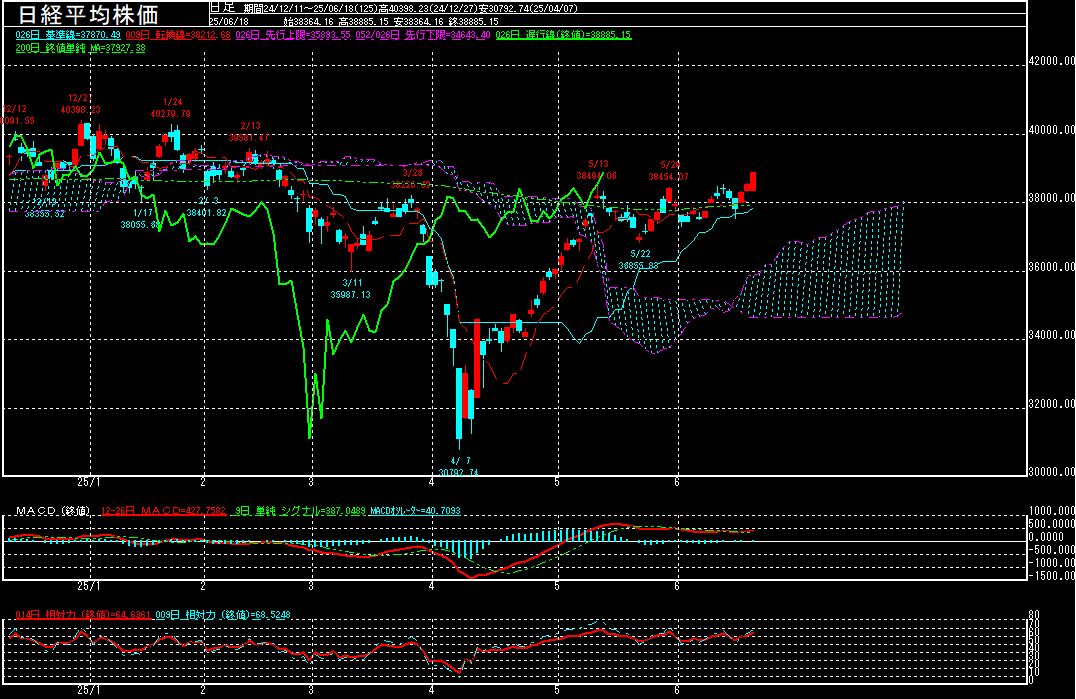Click the 052/026日 先行下限=34643.40 legend
This screenshot has width=1076, height=699.
pyautogui.click(x=423, y=34)
